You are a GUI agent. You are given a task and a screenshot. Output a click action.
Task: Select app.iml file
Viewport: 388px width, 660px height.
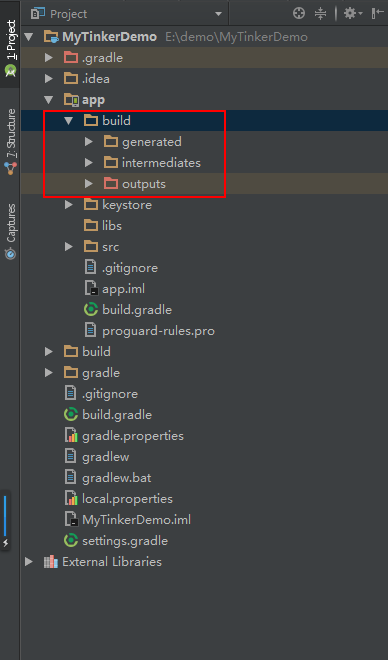tap(123, 289)
